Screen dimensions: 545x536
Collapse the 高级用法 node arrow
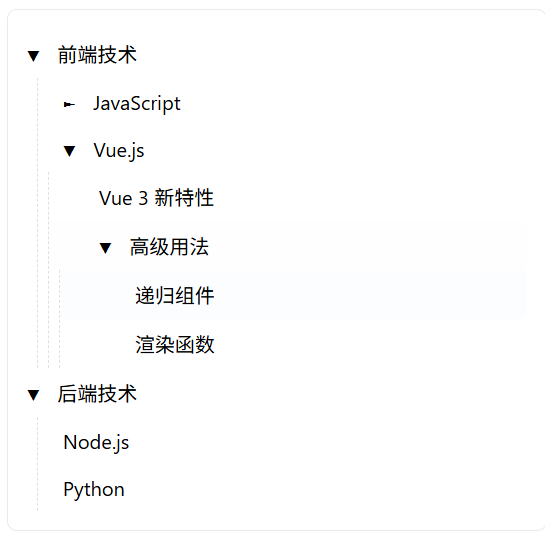(105, 248)
